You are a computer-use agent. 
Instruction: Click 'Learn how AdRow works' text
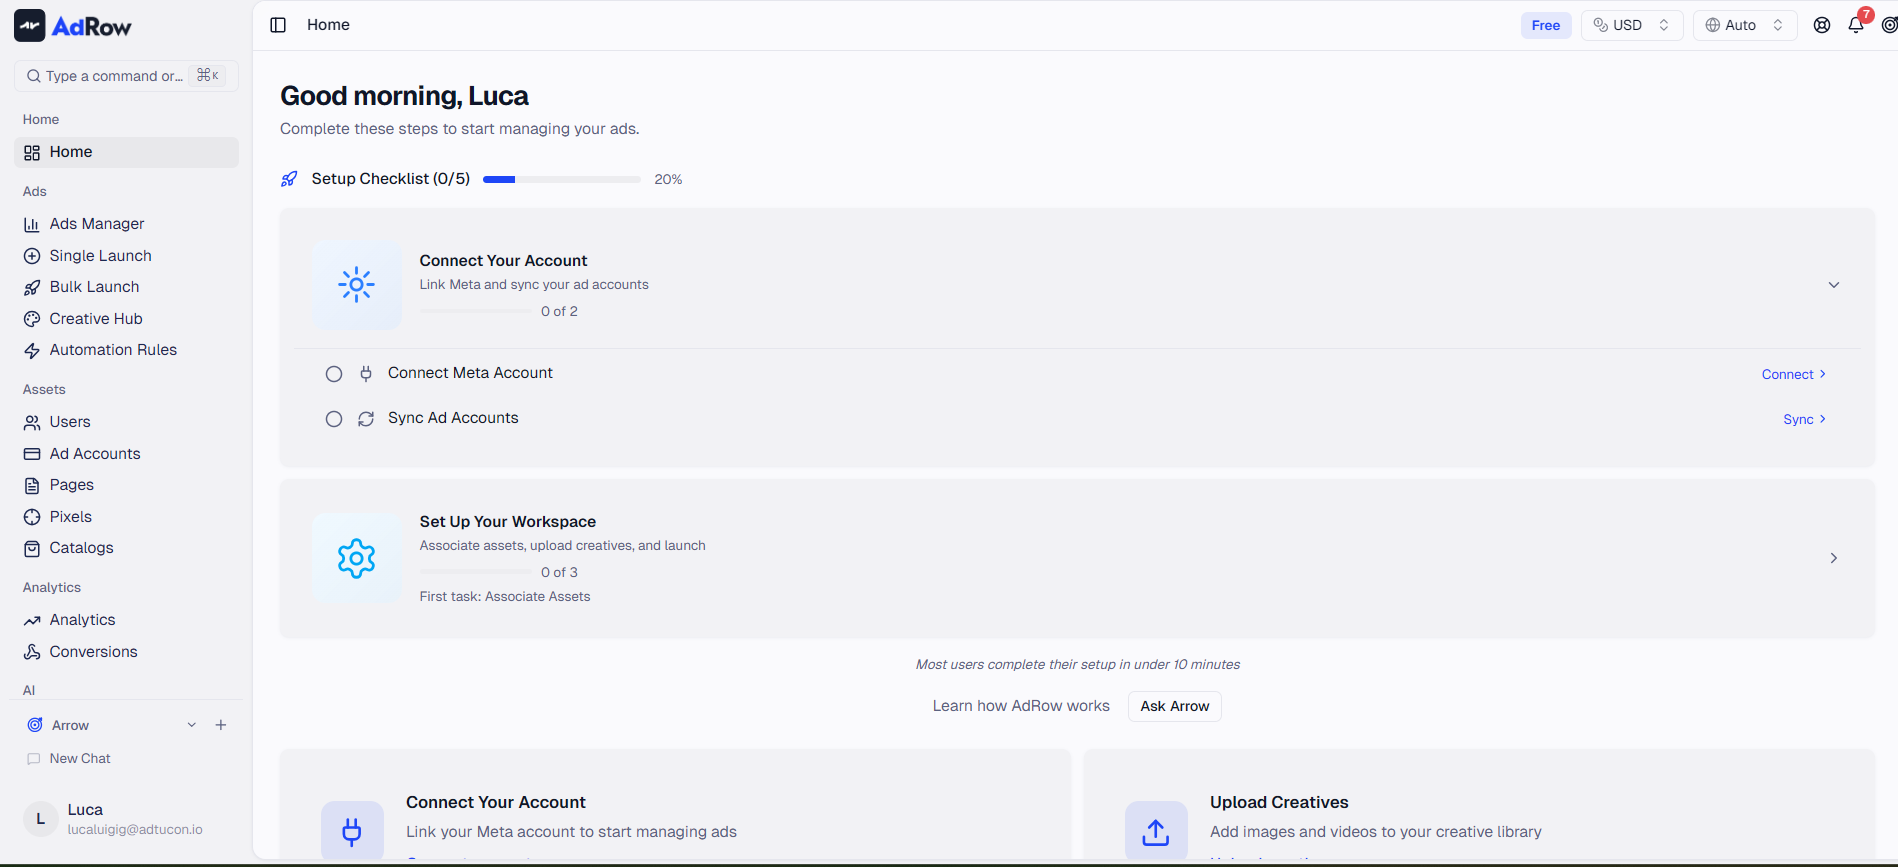(1021, 706)
